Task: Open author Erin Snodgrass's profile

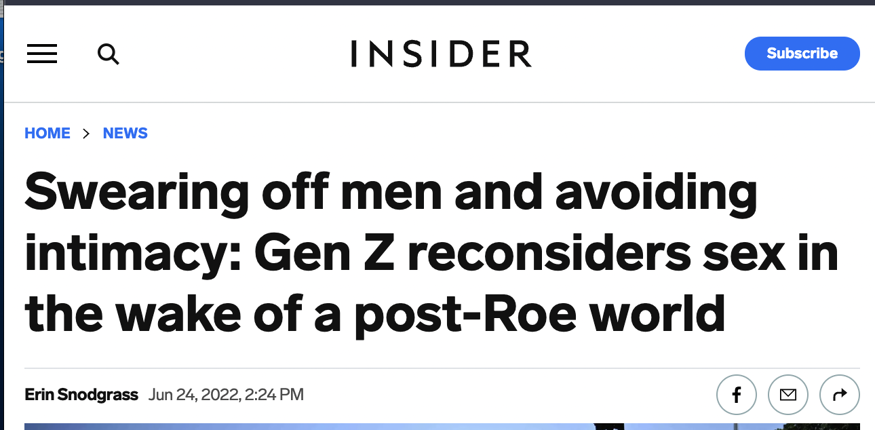Action: pos(81,394)
